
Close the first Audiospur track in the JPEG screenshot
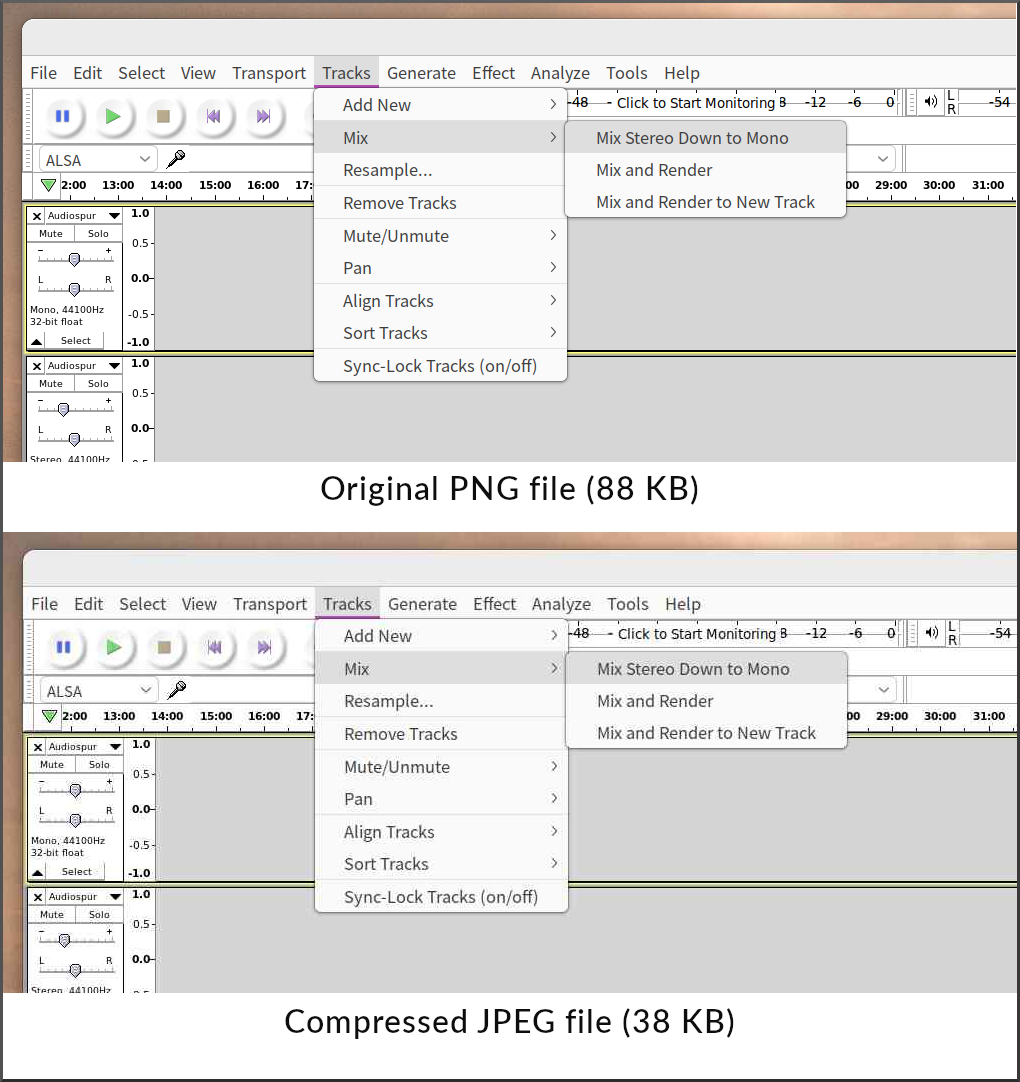point(38,747)
